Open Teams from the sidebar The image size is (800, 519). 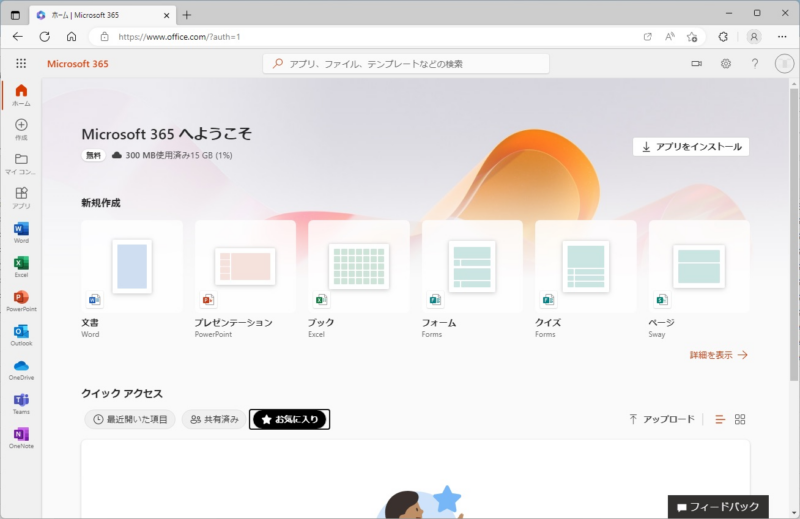tap(21, 403)
